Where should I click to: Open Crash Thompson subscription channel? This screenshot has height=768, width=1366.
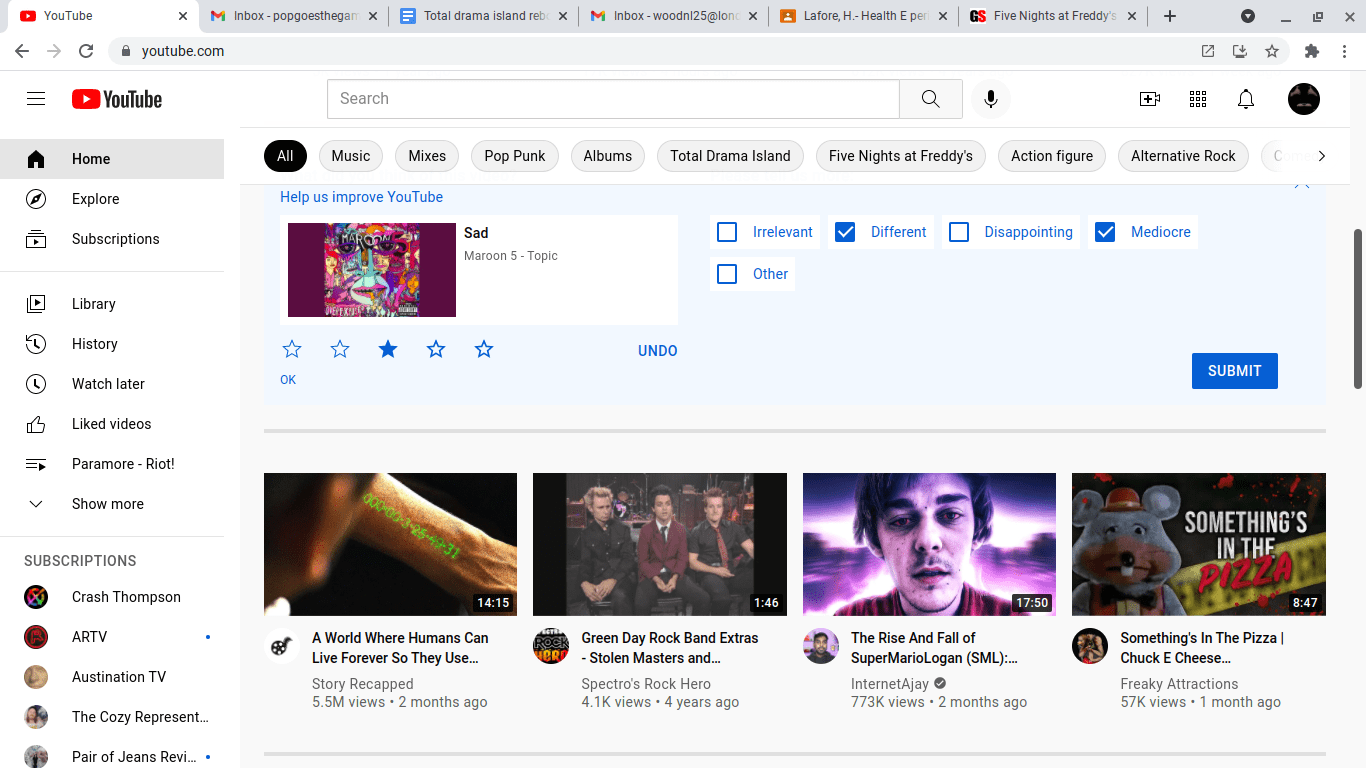click(x=112, y=597)
